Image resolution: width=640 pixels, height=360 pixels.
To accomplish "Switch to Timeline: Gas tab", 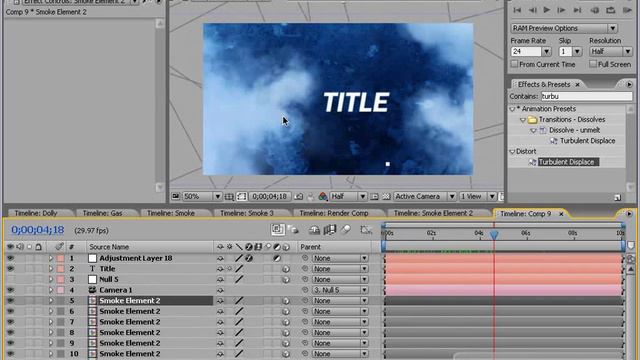I will tap(102, 213).
